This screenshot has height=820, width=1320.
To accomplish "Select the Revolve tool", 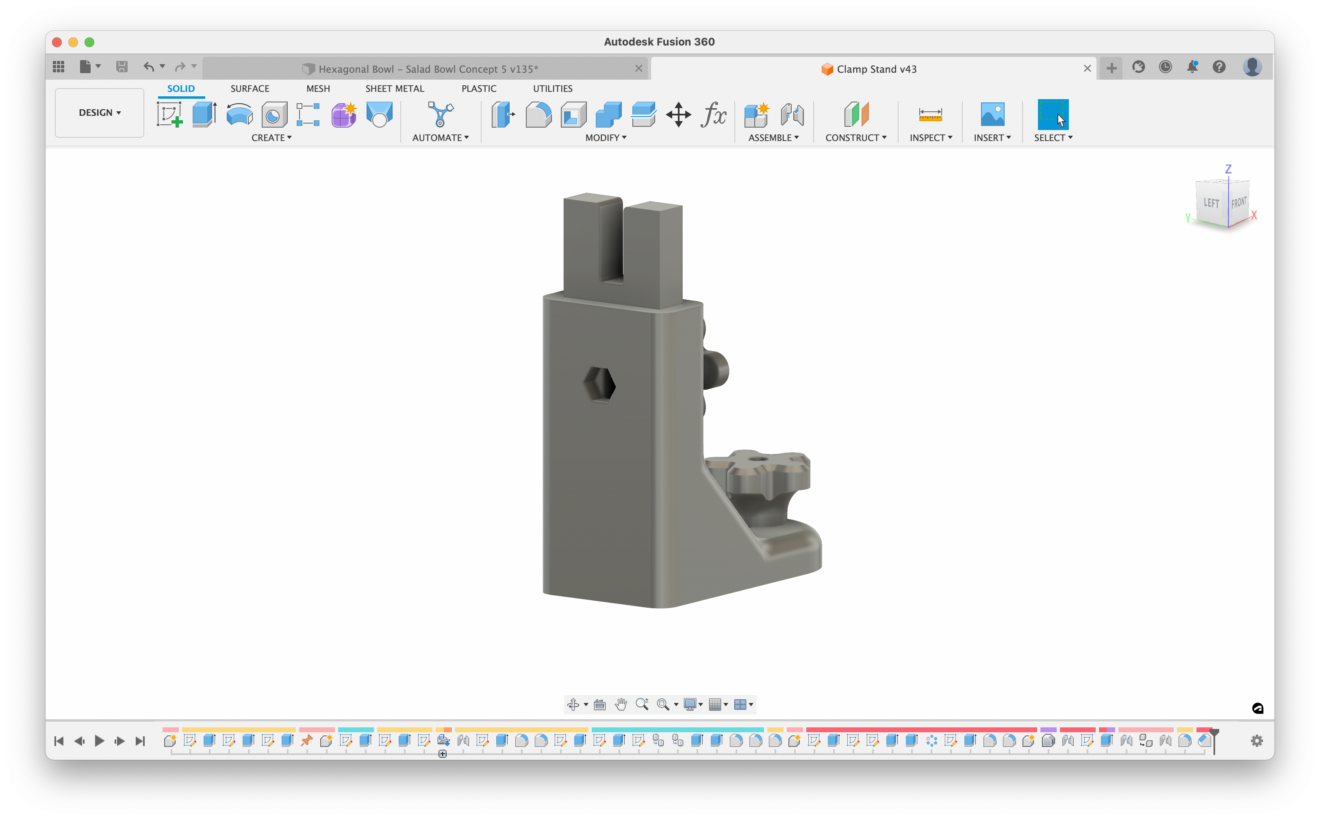I will [239, 114].
